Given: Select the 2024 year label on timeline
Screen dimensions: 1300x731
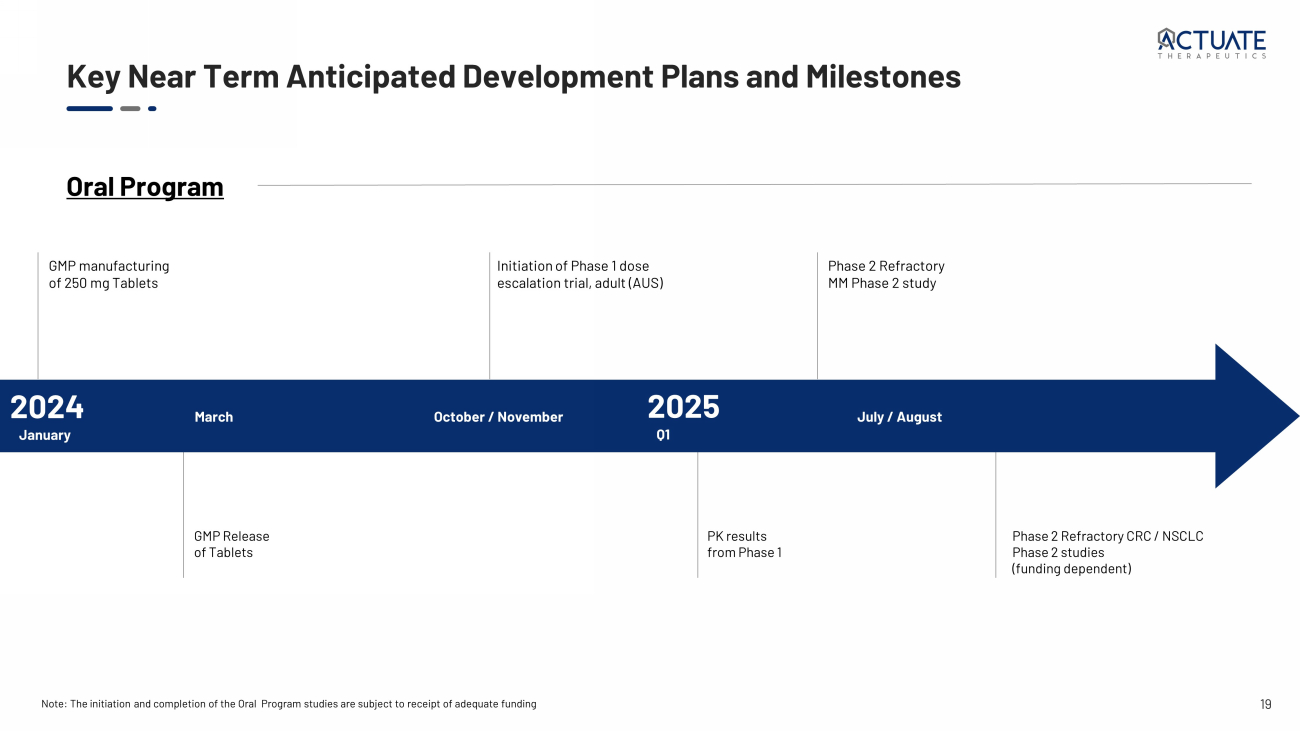Looking at the screenshot, I should click(47, 407).
